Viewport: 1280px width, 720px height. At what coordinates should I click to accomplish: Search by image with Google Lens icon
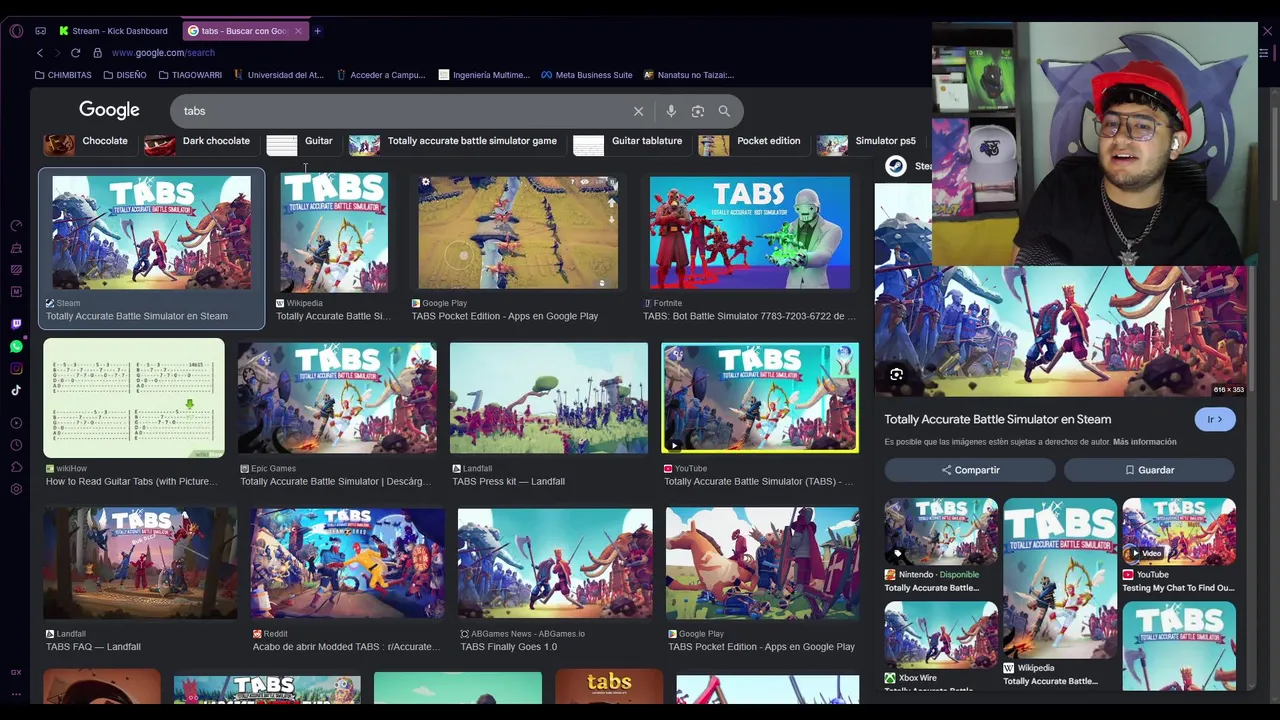698,111
